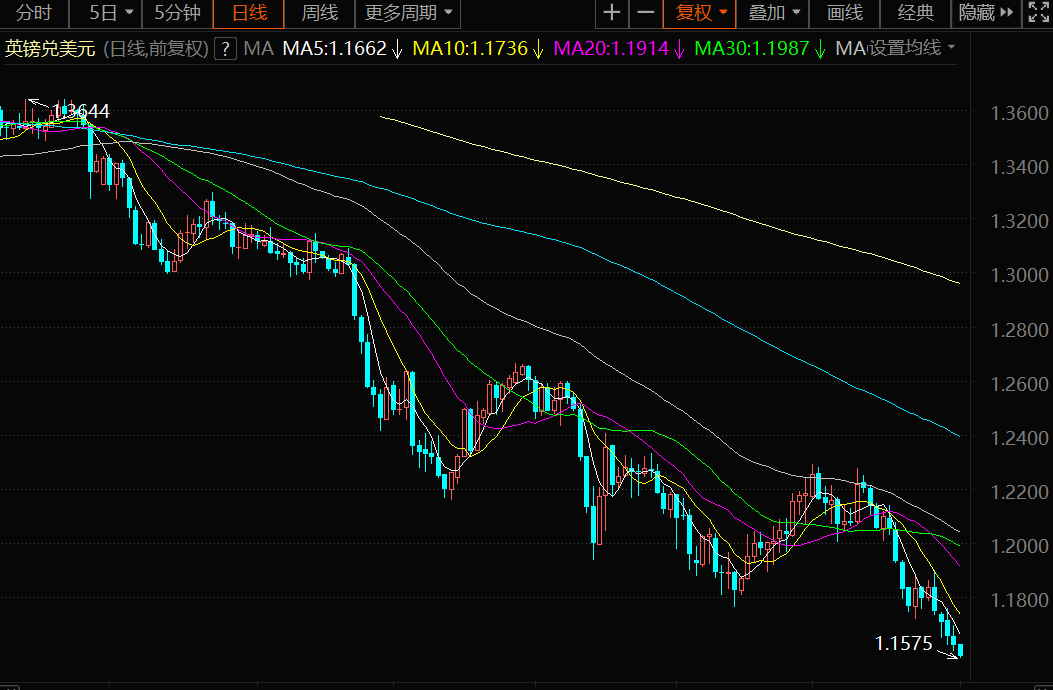Select the 日线 daily chart tab

(249, 13)
